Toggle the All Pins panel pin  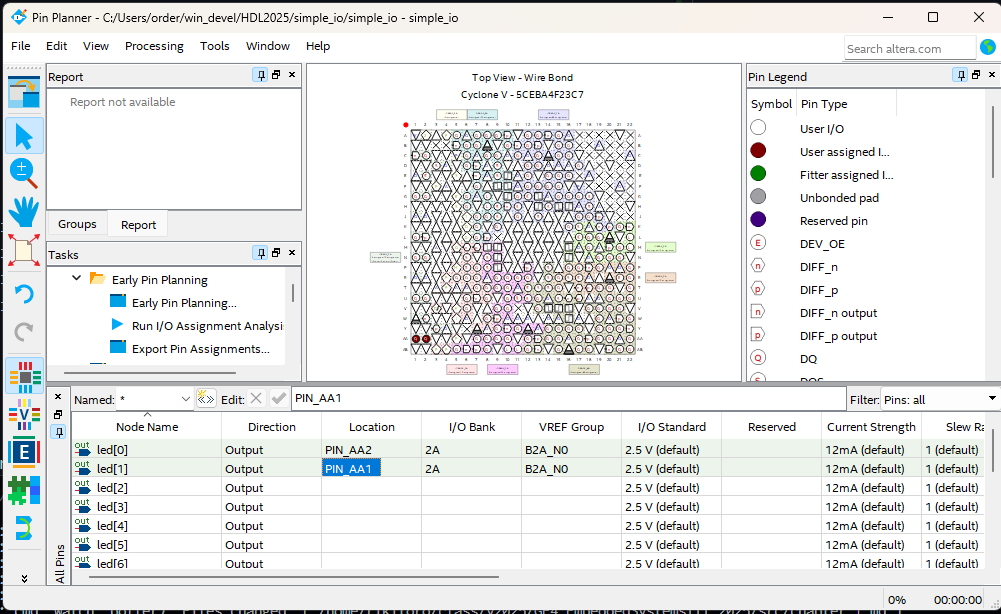(x=58, y=432)
